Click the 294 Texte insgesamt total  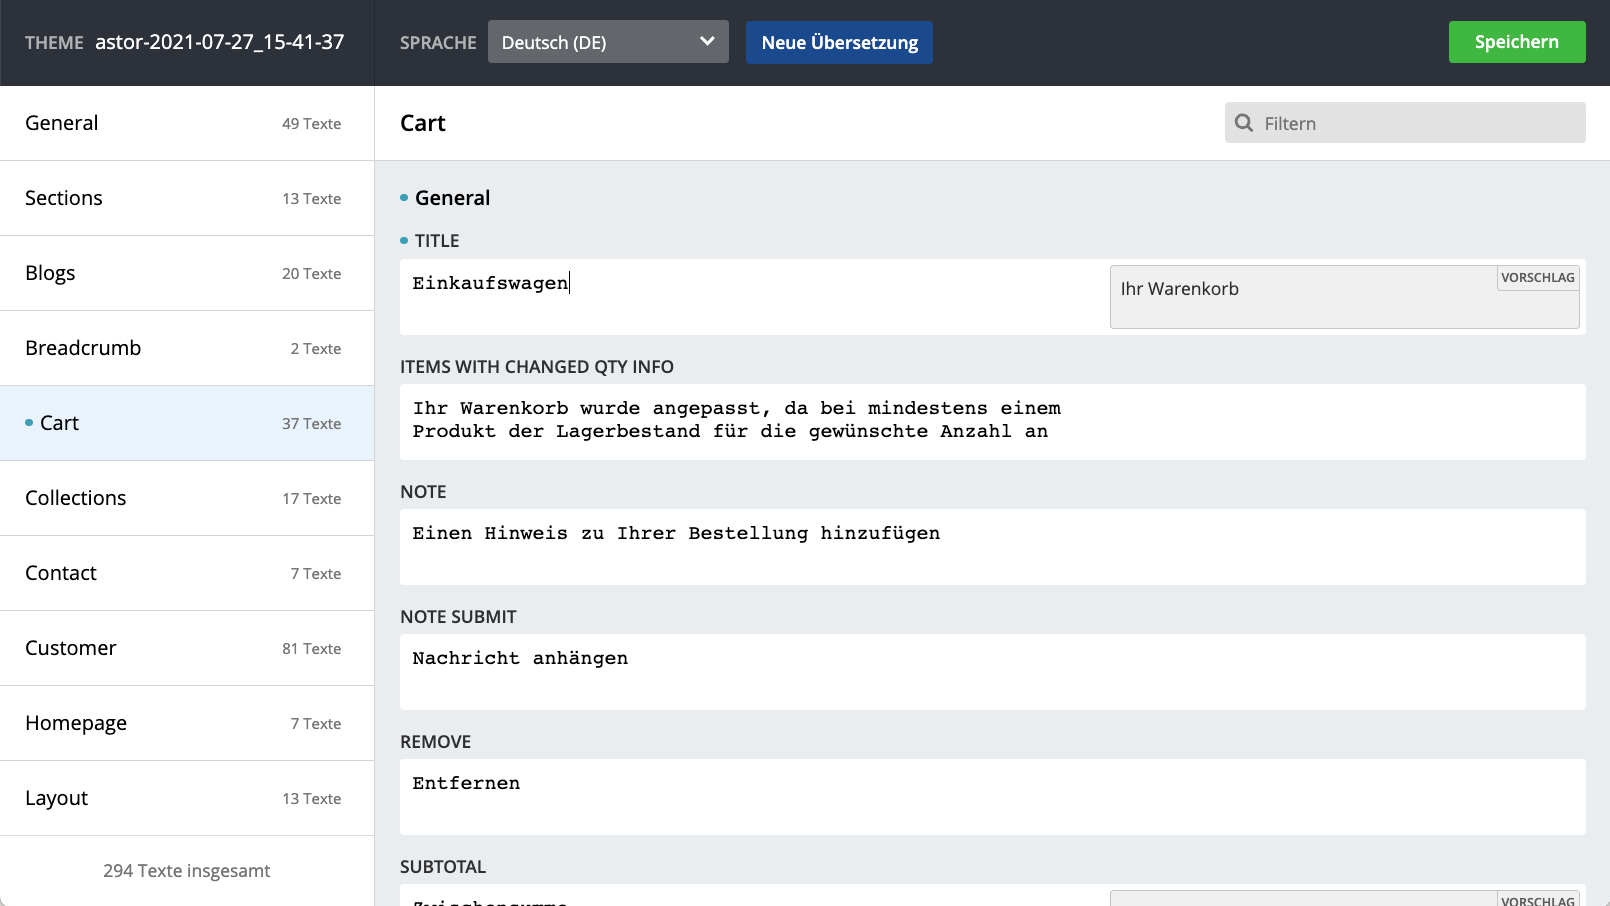[187, 871]
